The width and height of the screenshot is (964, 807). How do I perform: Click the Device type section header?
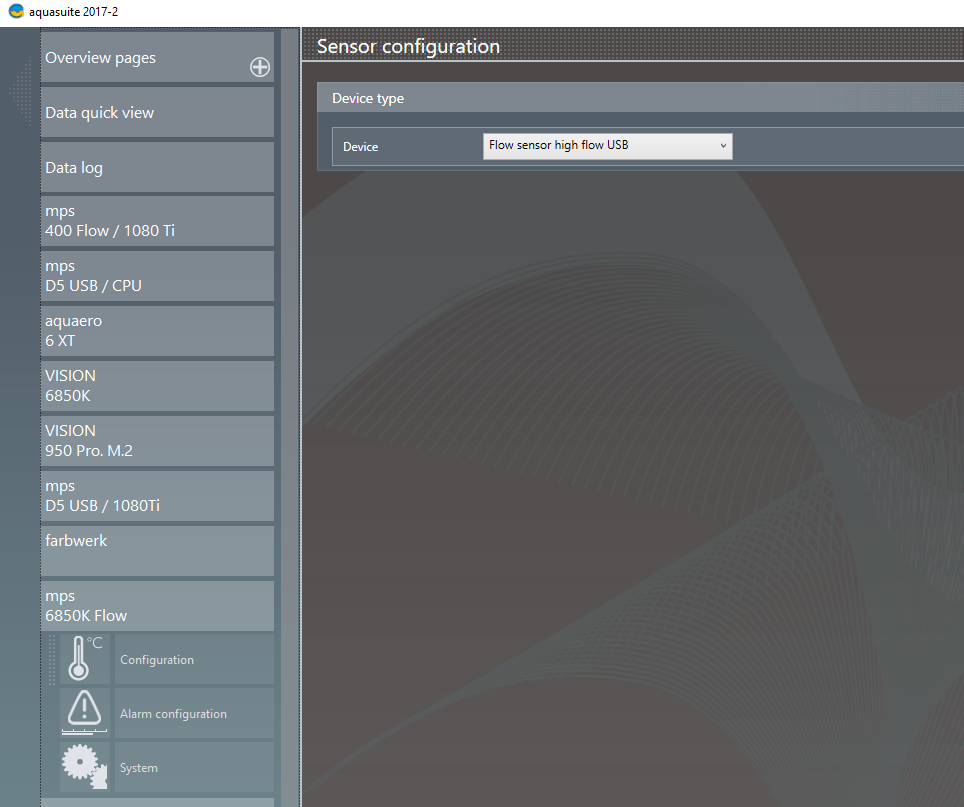coord(640,98)
